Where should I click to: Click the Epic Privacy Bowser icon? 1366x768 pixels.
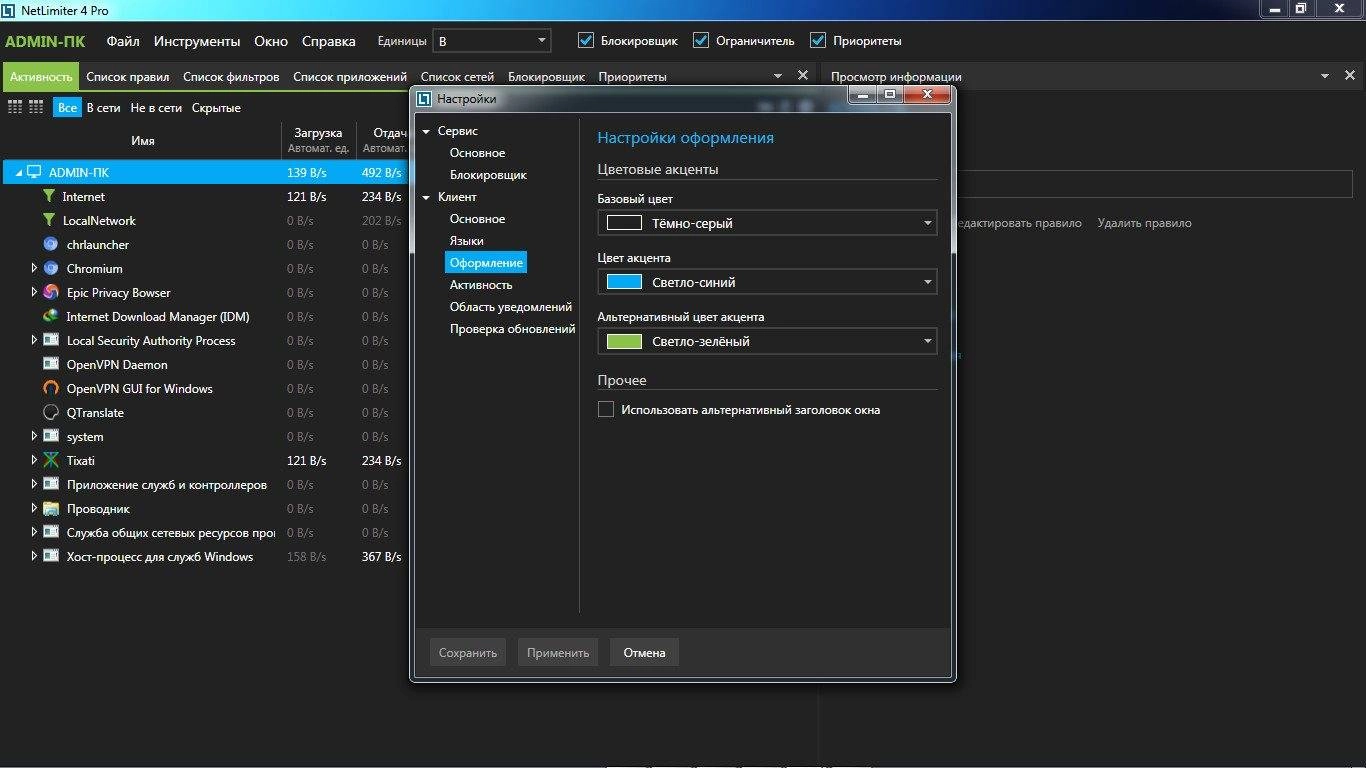(51, 292)
